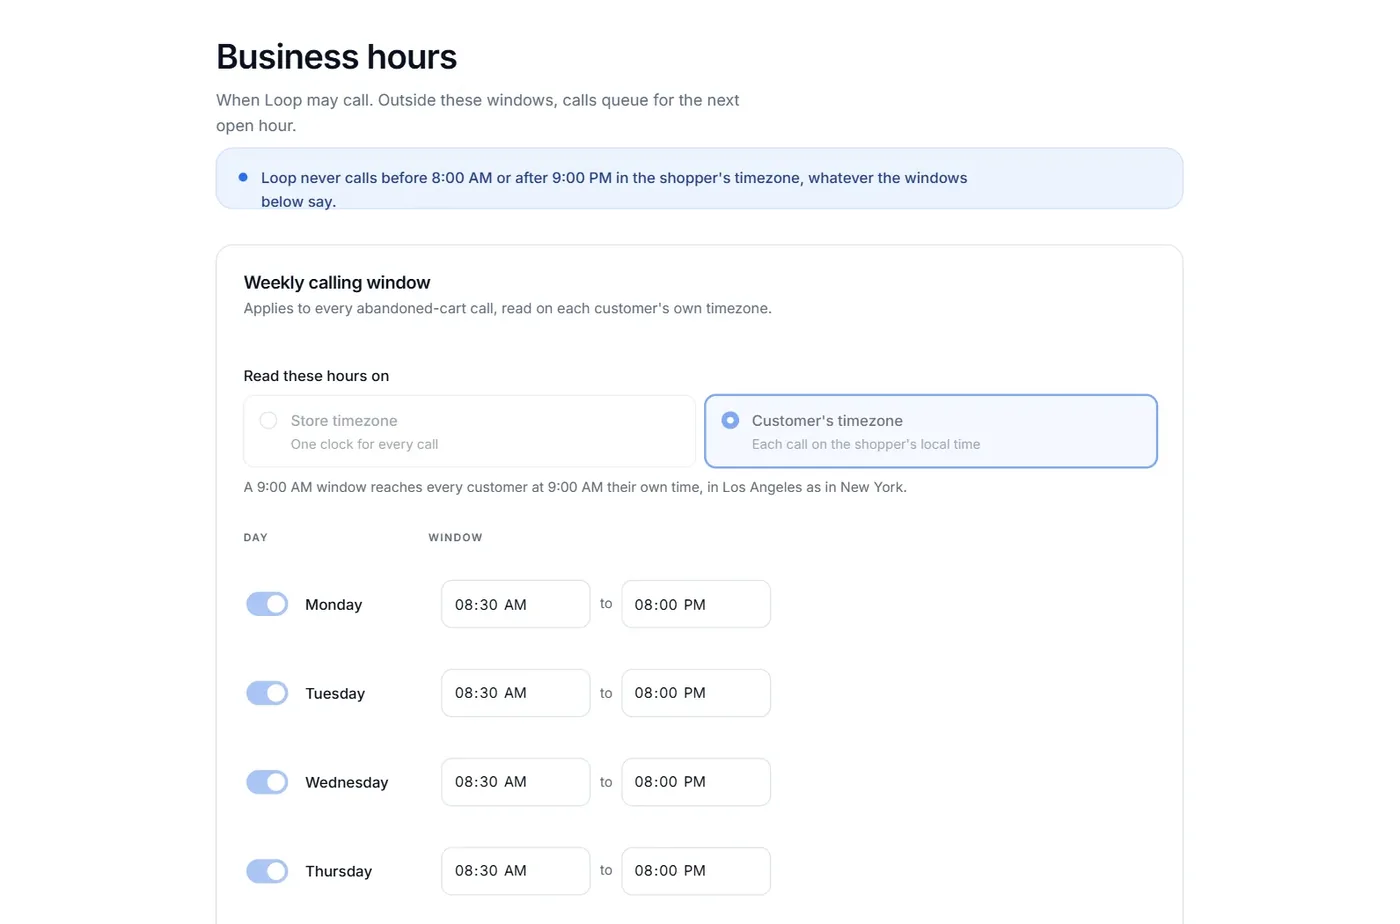Set Wednesday start time field
This screenshot has width=1400, height=924.
pos(516,782)
